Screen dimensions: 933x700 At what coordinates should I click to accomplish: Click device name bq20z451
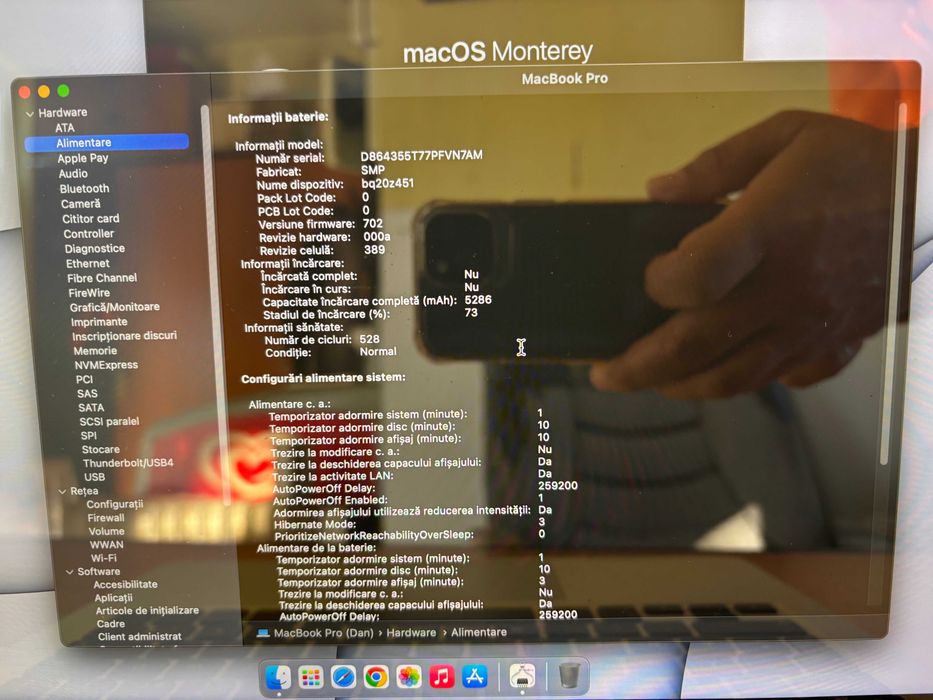coord(387,183)
